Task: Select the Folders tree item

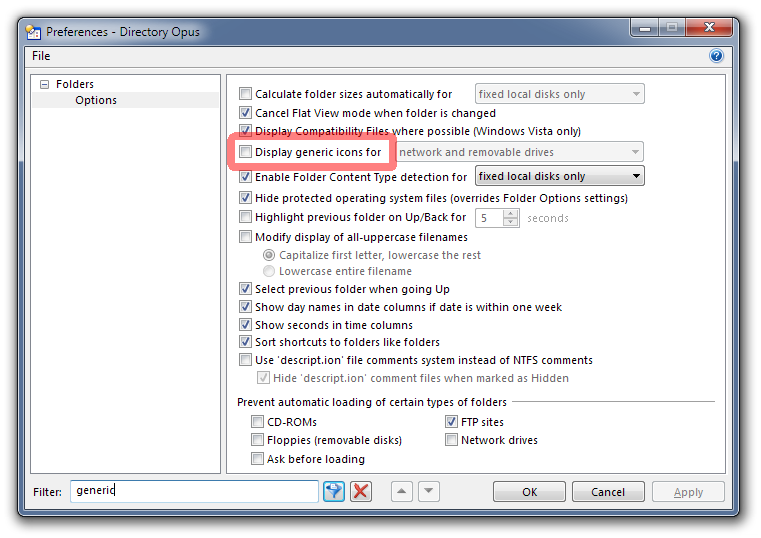Action: click(x=75, y=84)
